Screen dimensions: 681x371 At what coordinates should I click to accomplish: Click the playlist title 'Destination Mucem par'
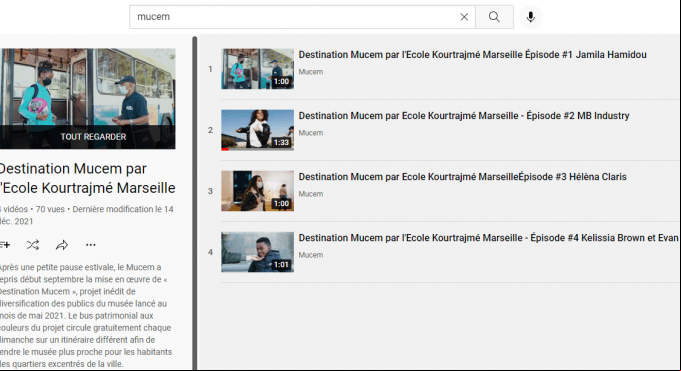pos(73,169)
